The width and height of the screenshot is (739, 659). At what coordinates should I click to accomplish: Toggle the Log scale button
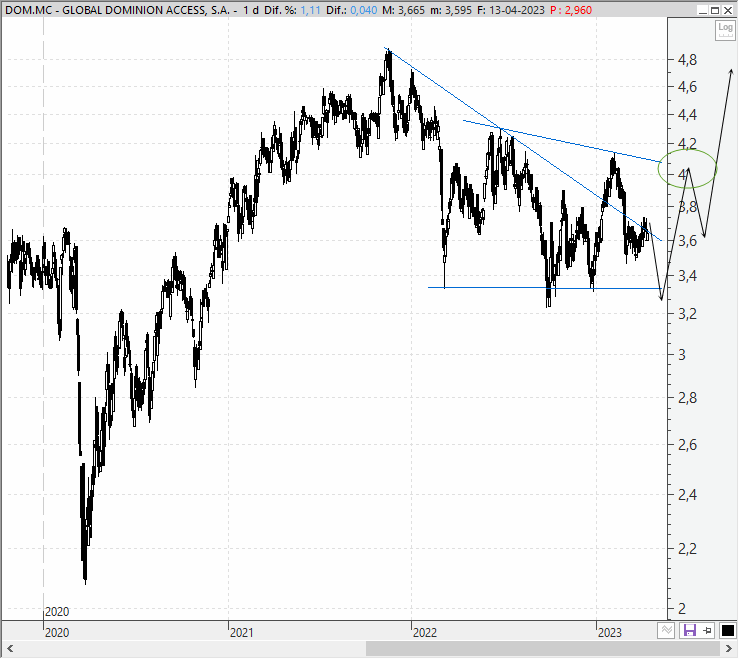725,30
